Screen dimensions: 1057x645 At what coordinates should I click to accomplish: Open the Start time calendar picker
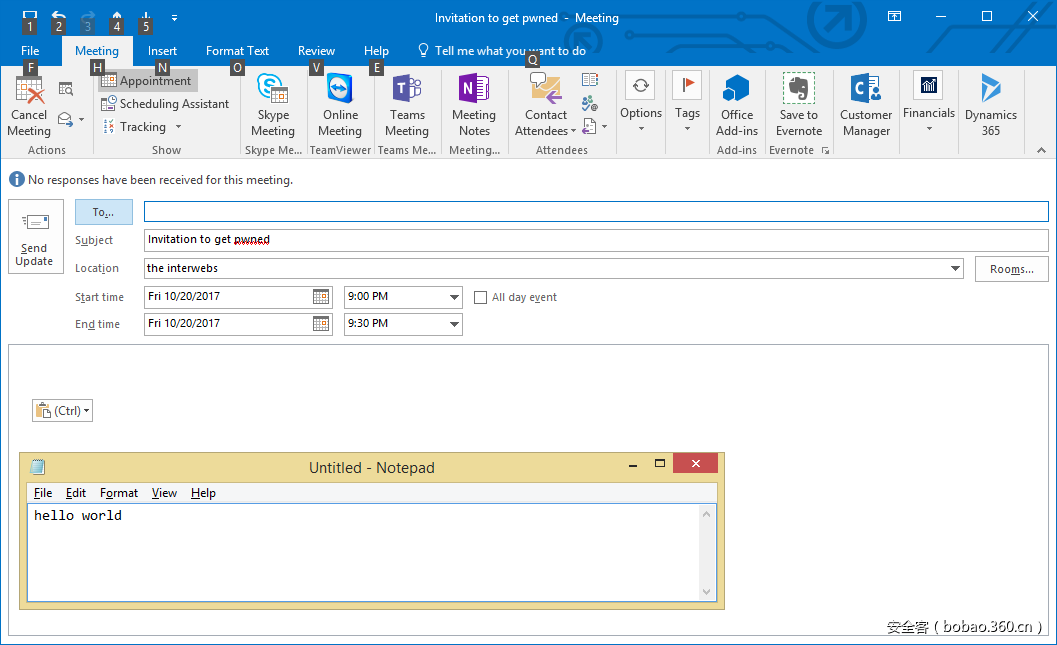tap(321, 297)
